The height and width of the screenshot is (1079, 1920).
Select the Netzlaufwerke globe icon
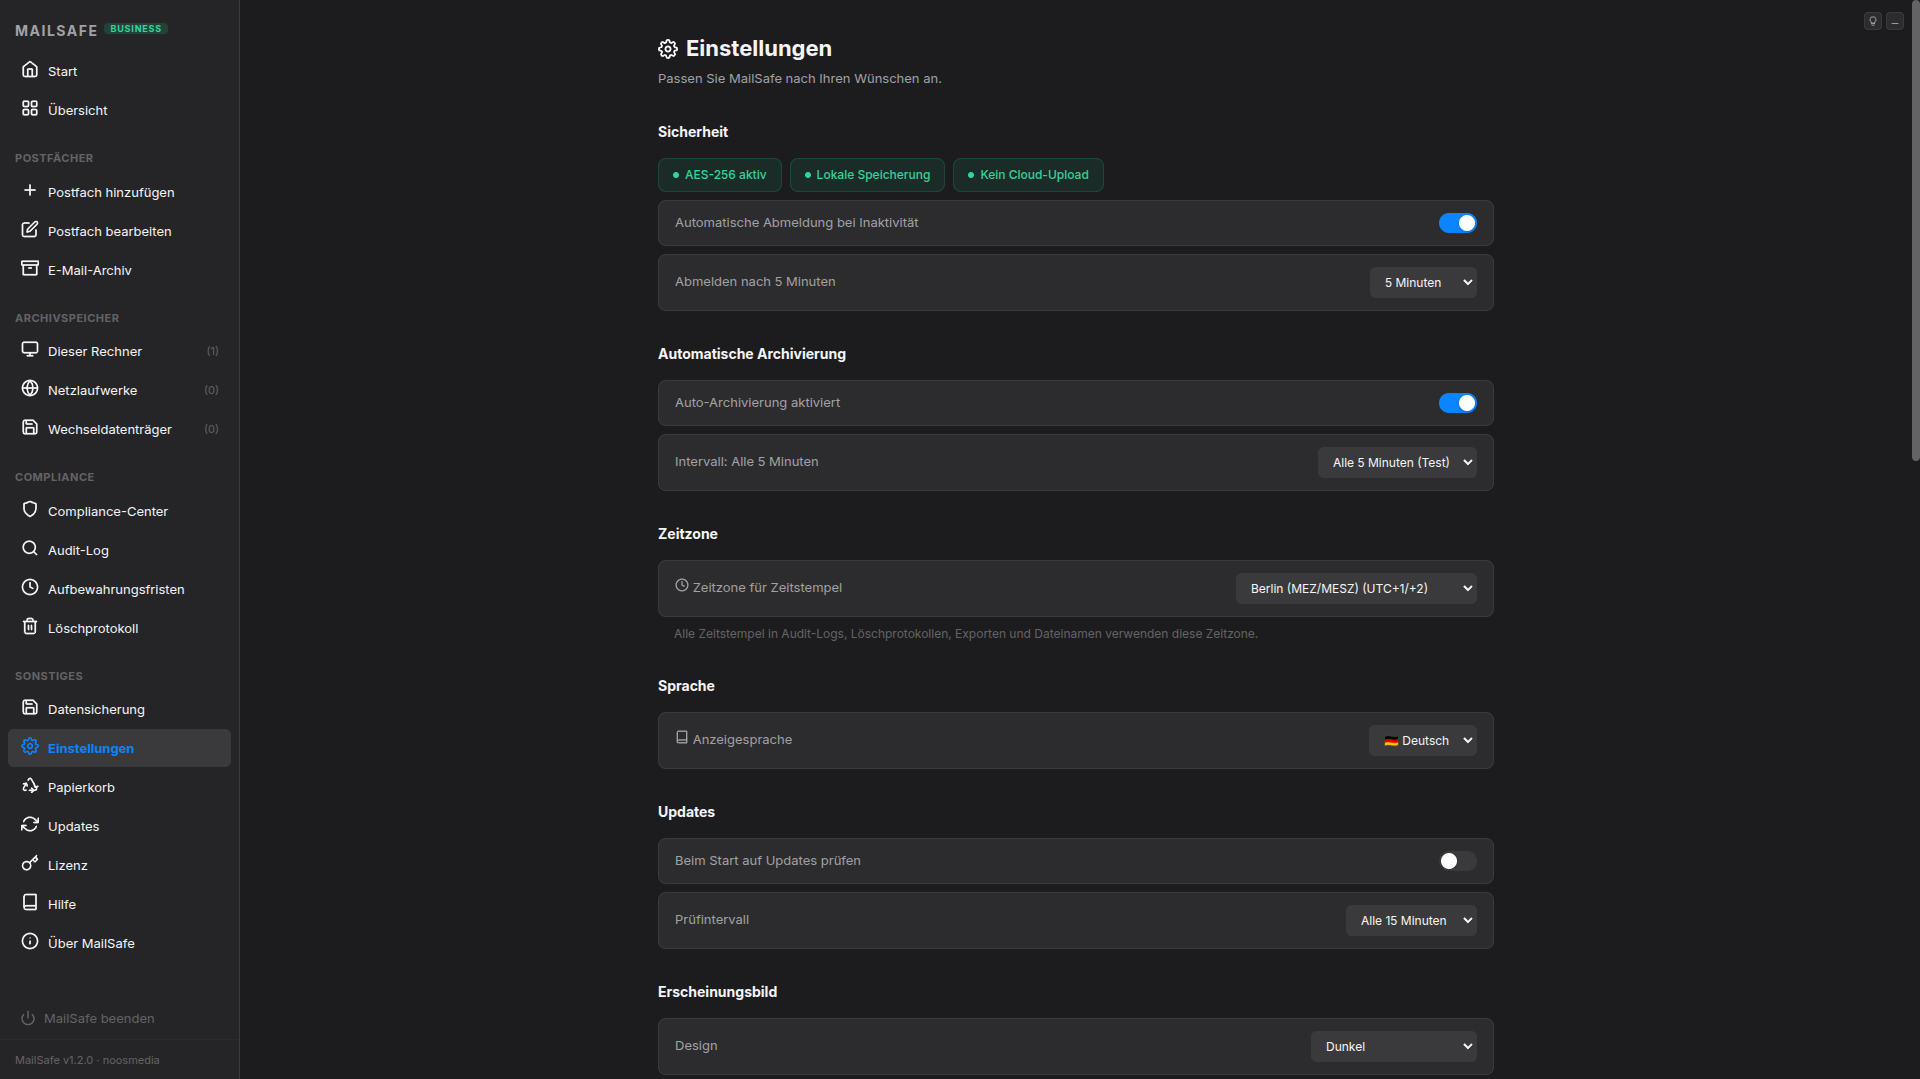pos(30,389)
